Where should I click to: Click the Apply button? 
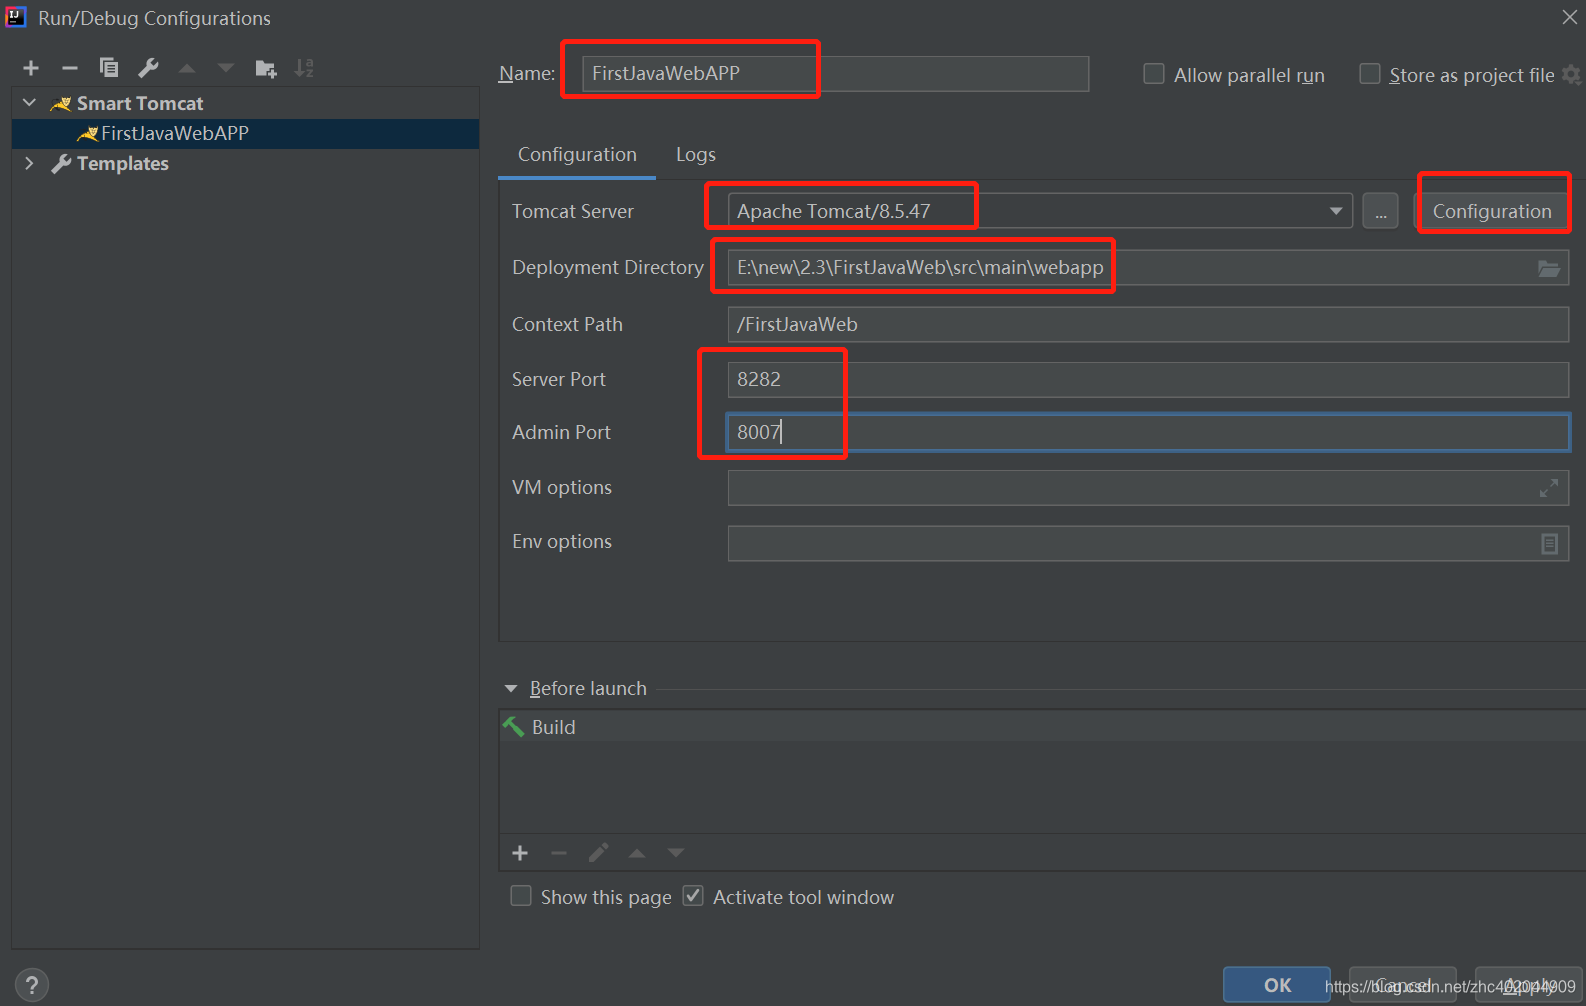click(x=1529, y=985)
